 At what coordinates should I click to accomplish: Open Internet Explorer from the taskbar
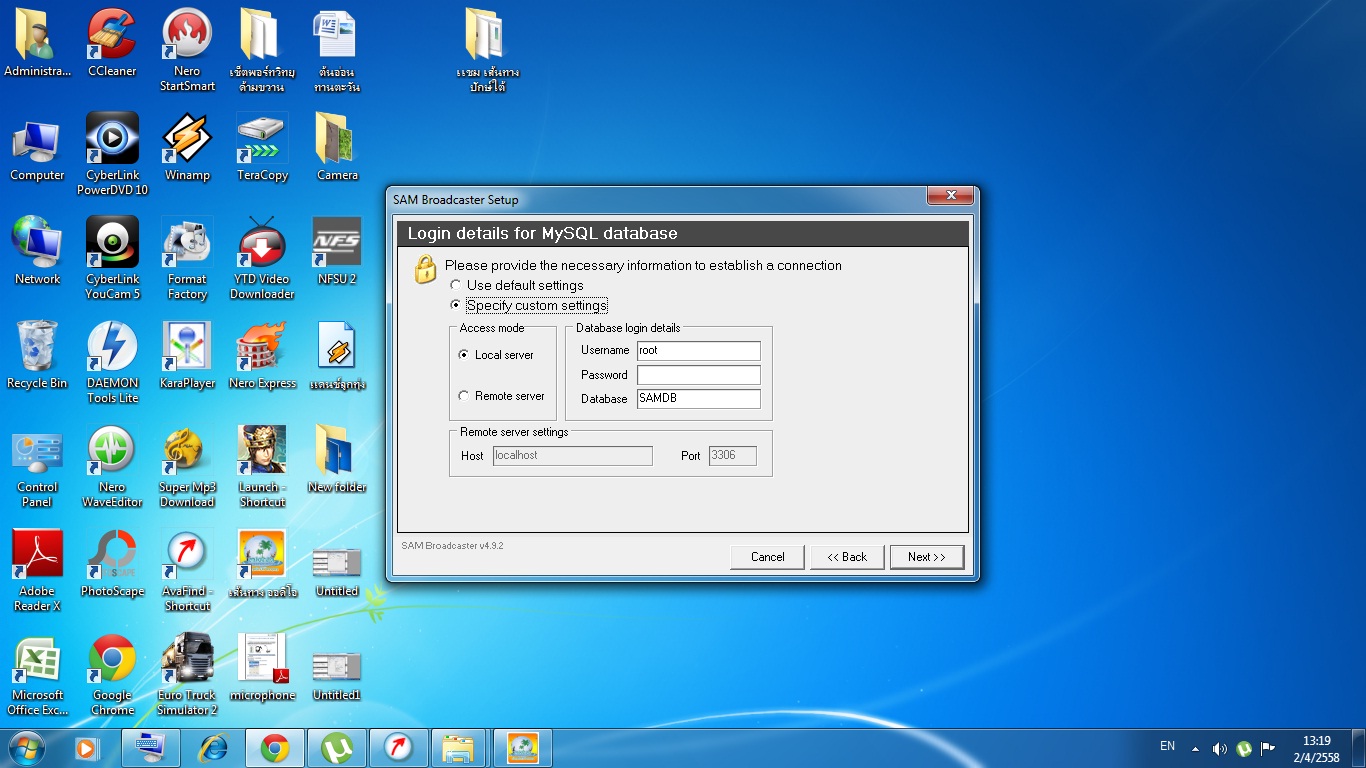(213, 748)
